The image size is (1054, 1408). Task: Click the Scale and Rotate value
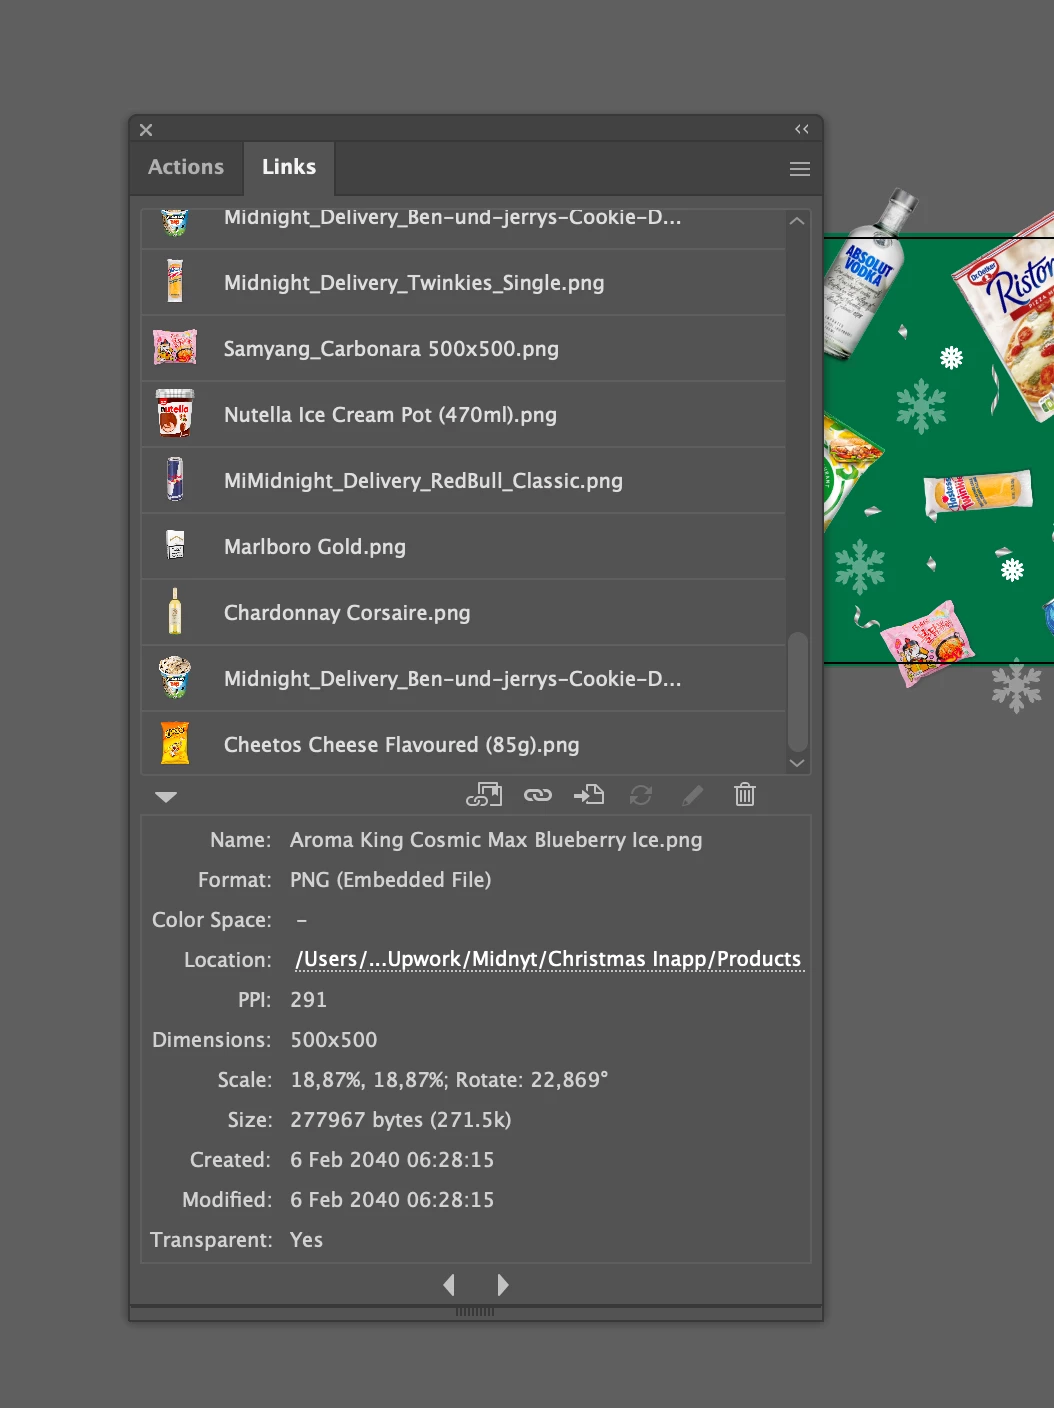tap(449, 1080)
